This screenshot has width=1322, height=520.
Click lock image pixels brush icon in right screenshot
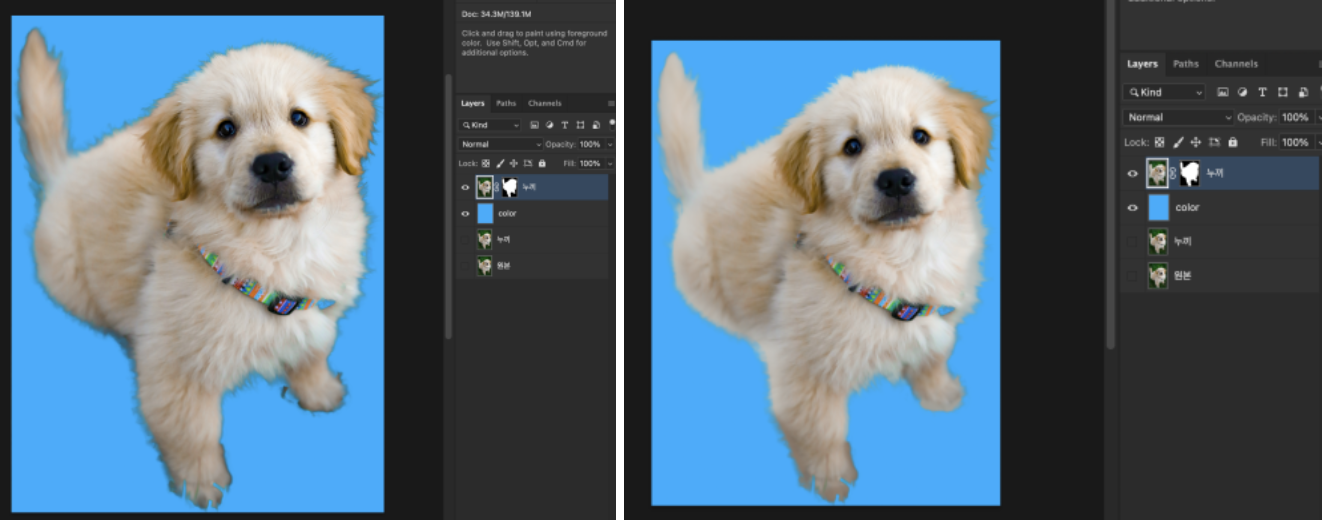coord(1178,142)
